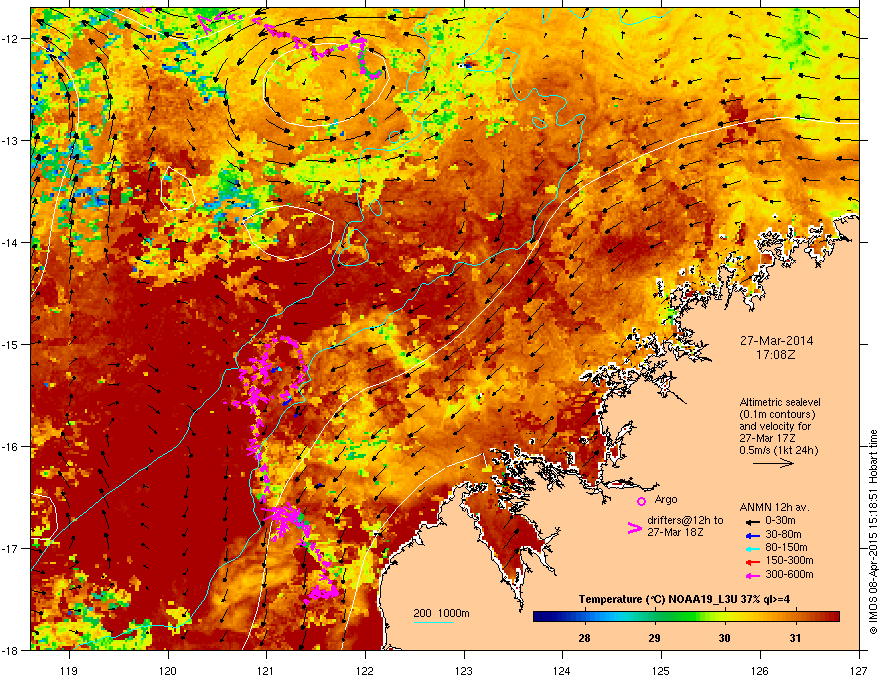Click the 28 color bar tick label
This screenshot has width=880, height=680.
coord(584,638)
